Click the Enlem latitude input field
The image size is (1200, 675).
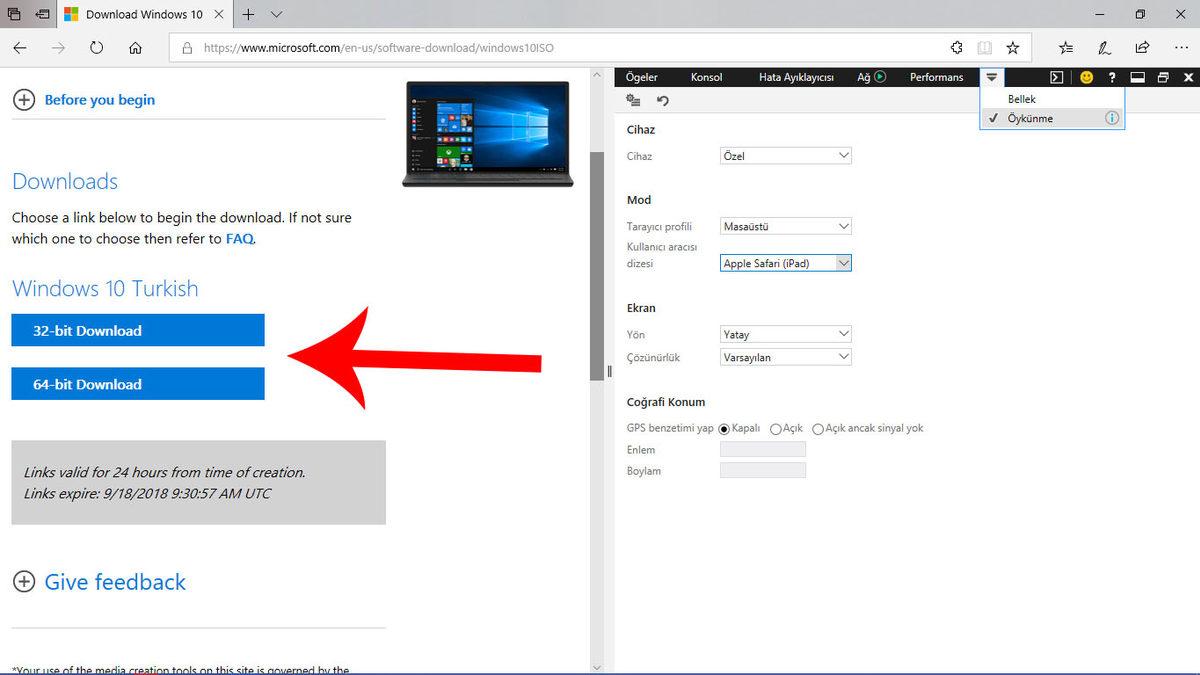click(x=762, y=450)
